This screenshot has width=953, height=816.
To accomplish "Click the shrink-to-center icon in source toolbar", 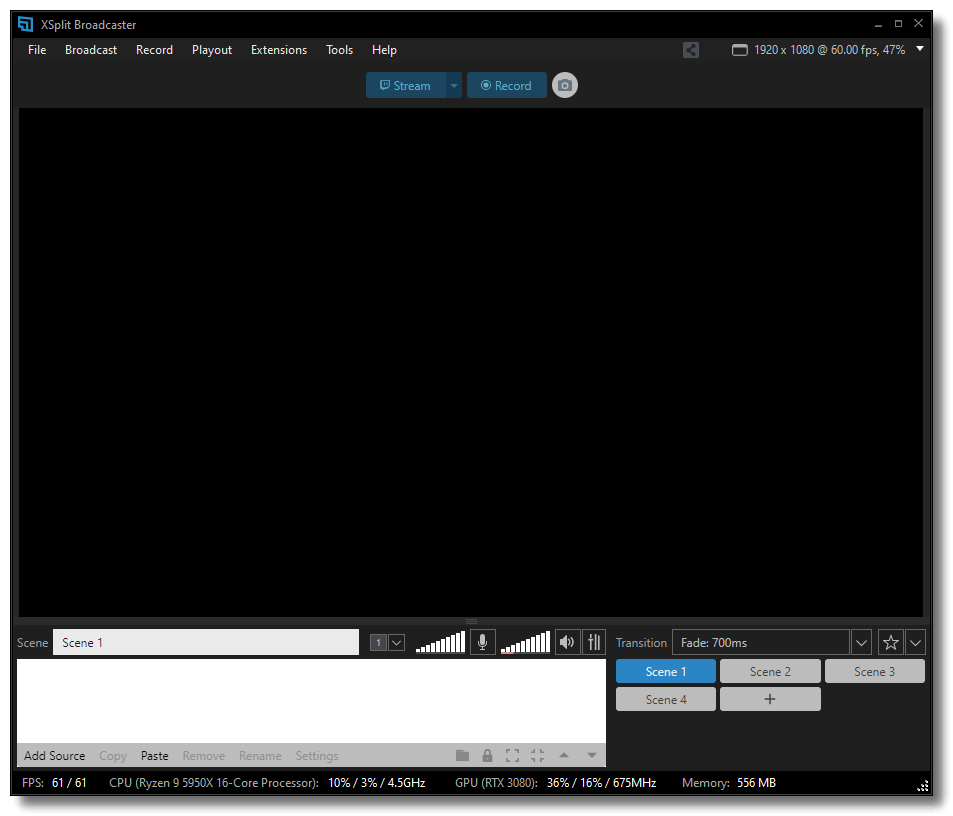I will [537, 755].
